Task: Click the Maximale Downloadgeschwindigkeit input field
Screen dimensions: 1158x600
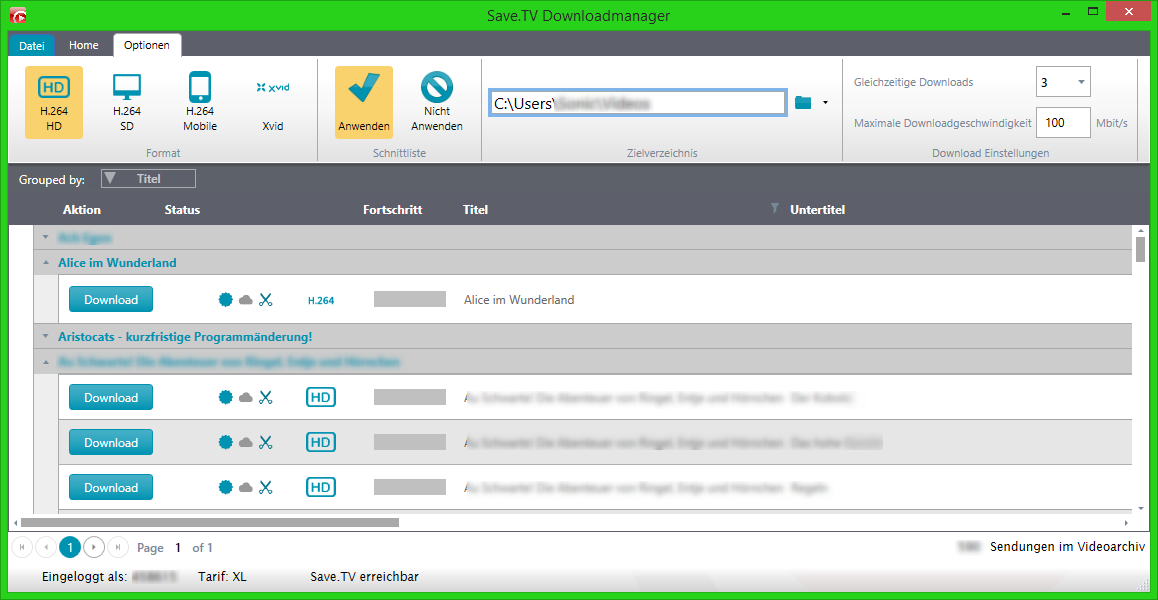Action: pyautogui.click(x=1062, y=122)
